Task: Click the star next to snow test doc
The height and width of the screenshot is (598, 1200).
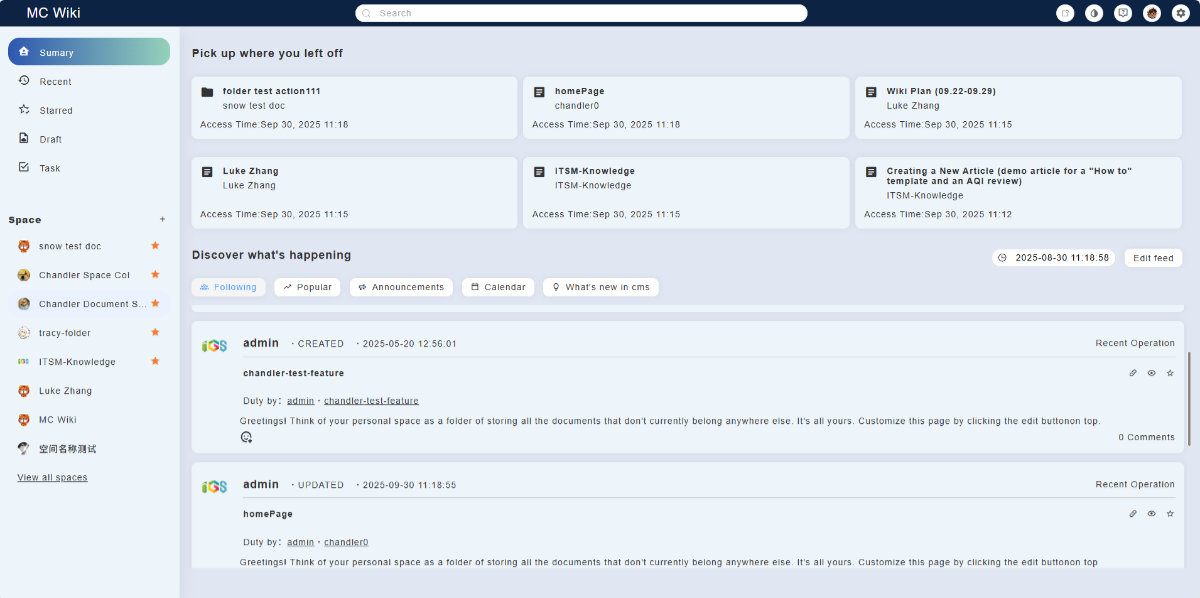Action: [155, 245]
